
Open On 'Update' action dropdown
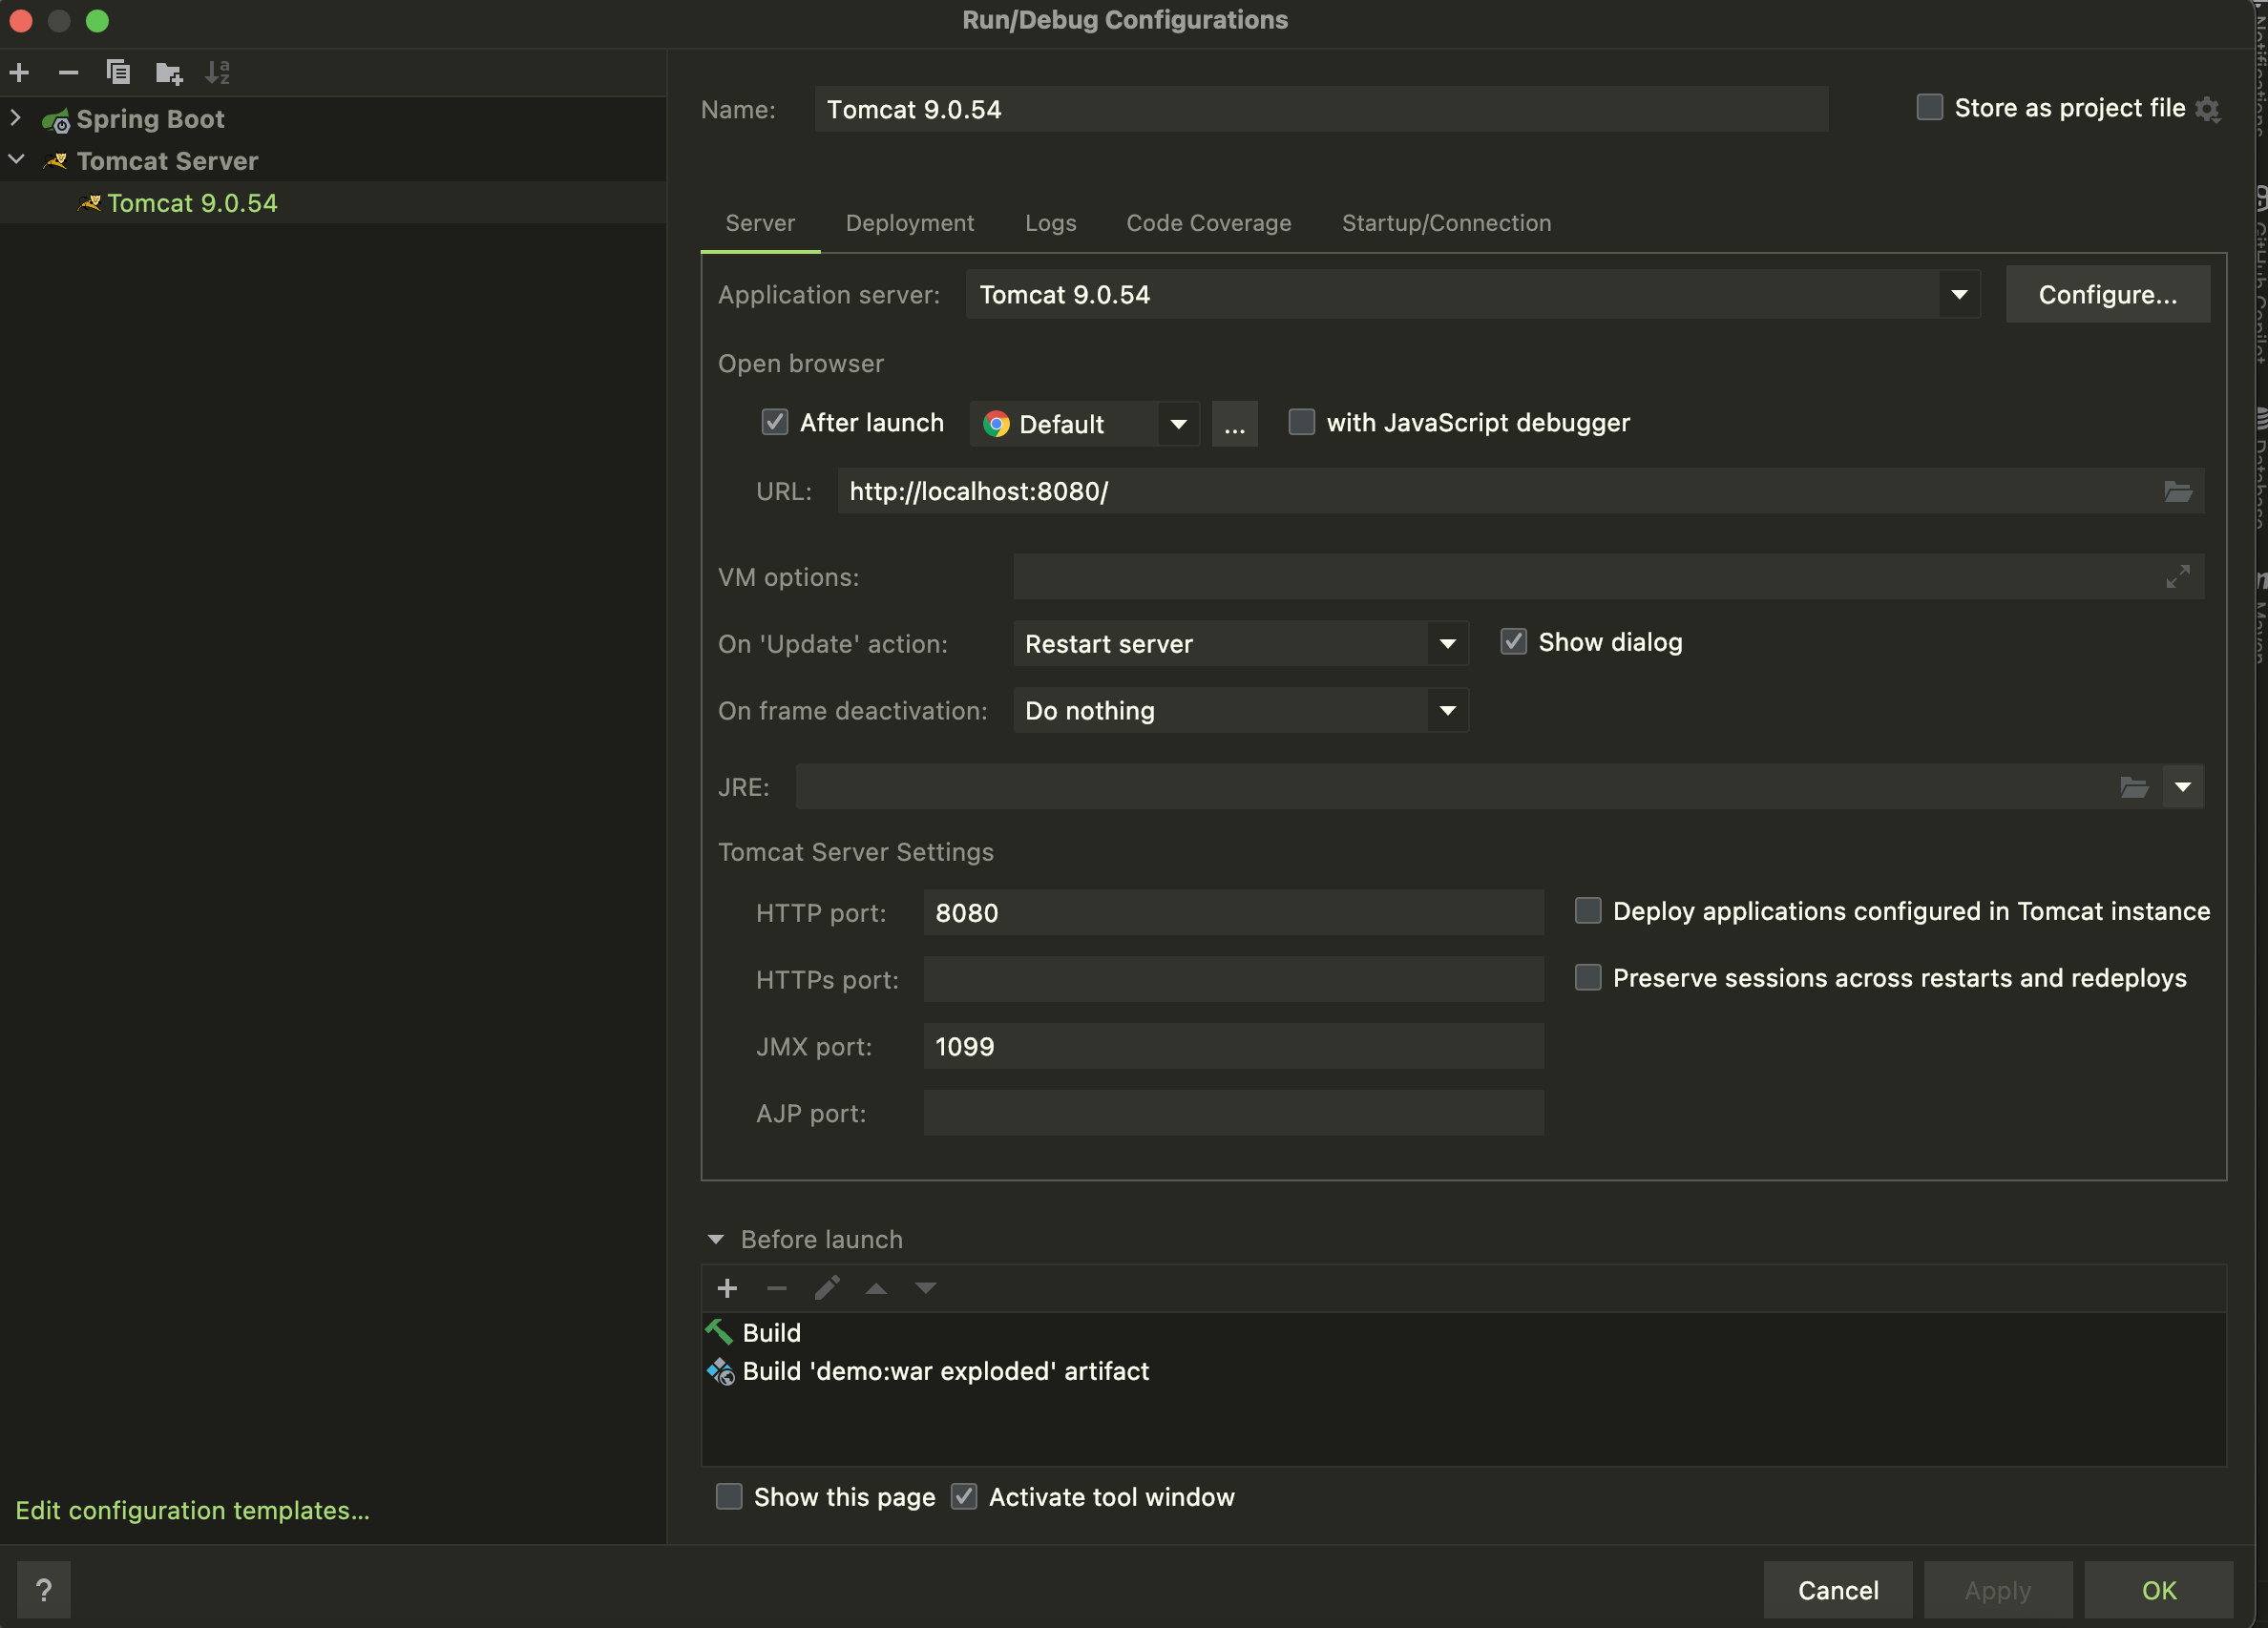tap(1447, 644)
